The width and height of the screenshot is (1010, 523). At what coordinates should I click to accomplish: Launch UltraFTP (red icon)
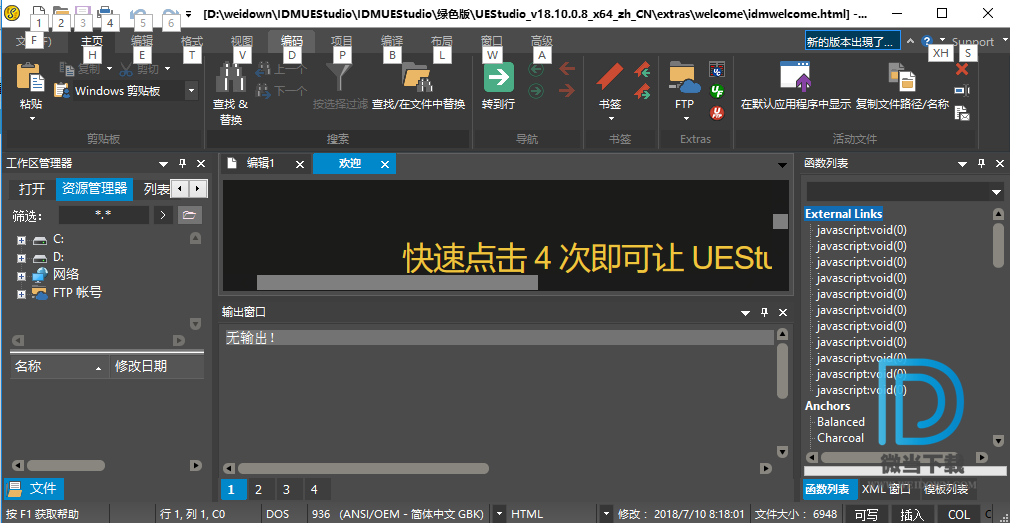717,113
